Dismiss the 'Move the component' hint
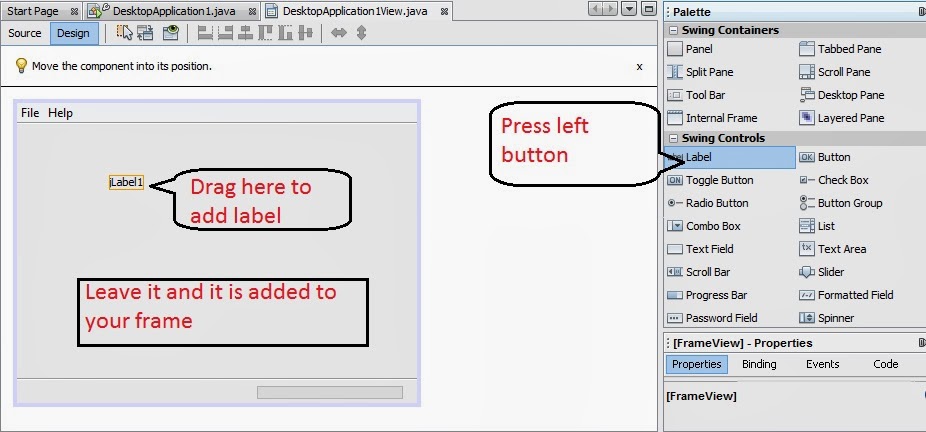 (639, 67)
